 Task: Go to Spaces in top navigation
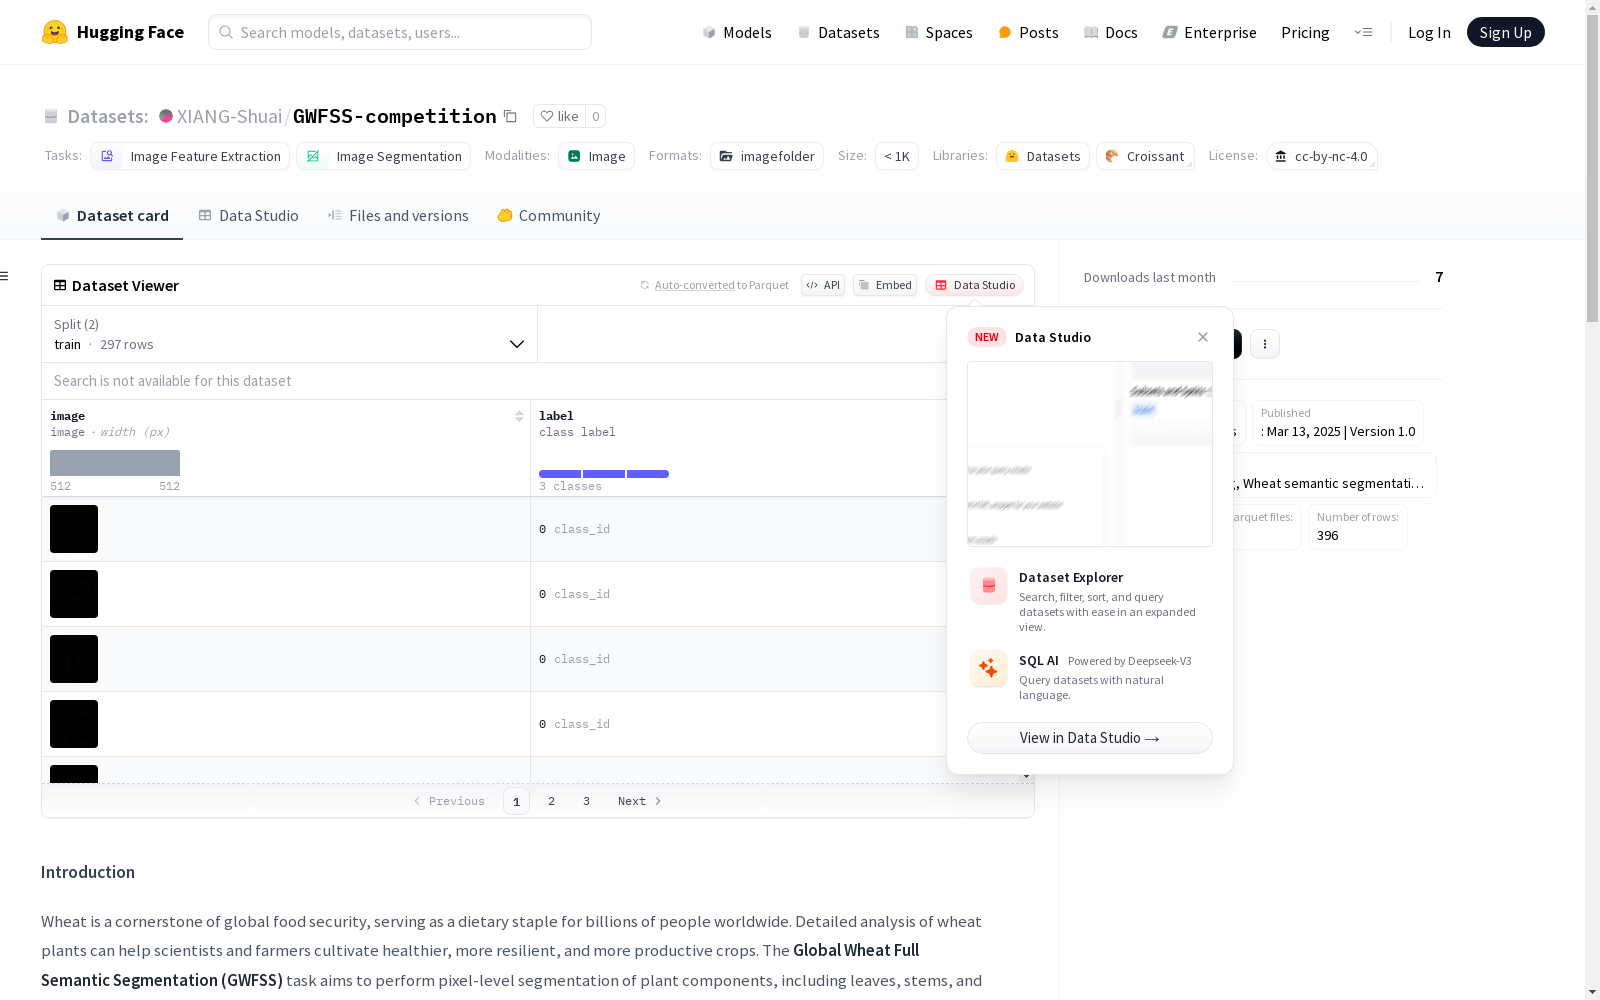click(x=938, y=32)
